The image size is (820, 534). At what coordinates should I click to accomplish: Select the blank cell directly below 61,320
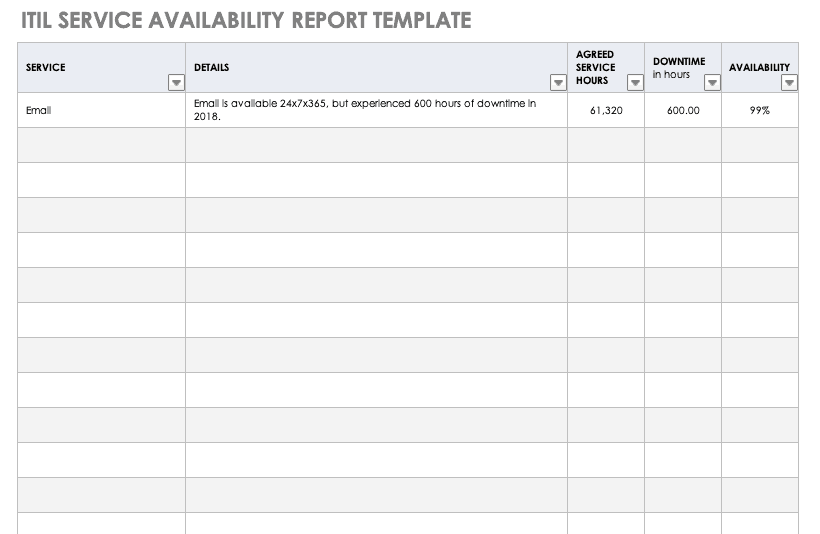click(606, 145)
